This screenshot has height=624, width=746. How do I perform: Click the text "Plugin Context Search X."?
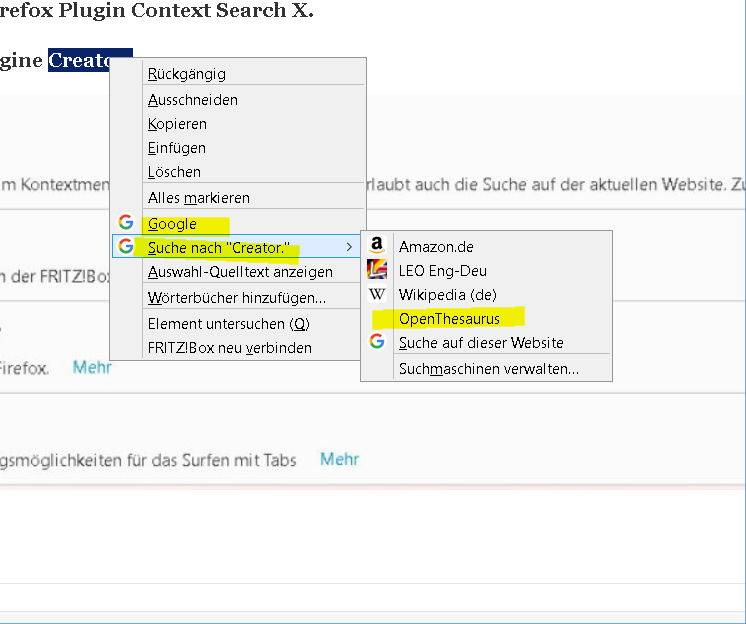tap(186, 10)
